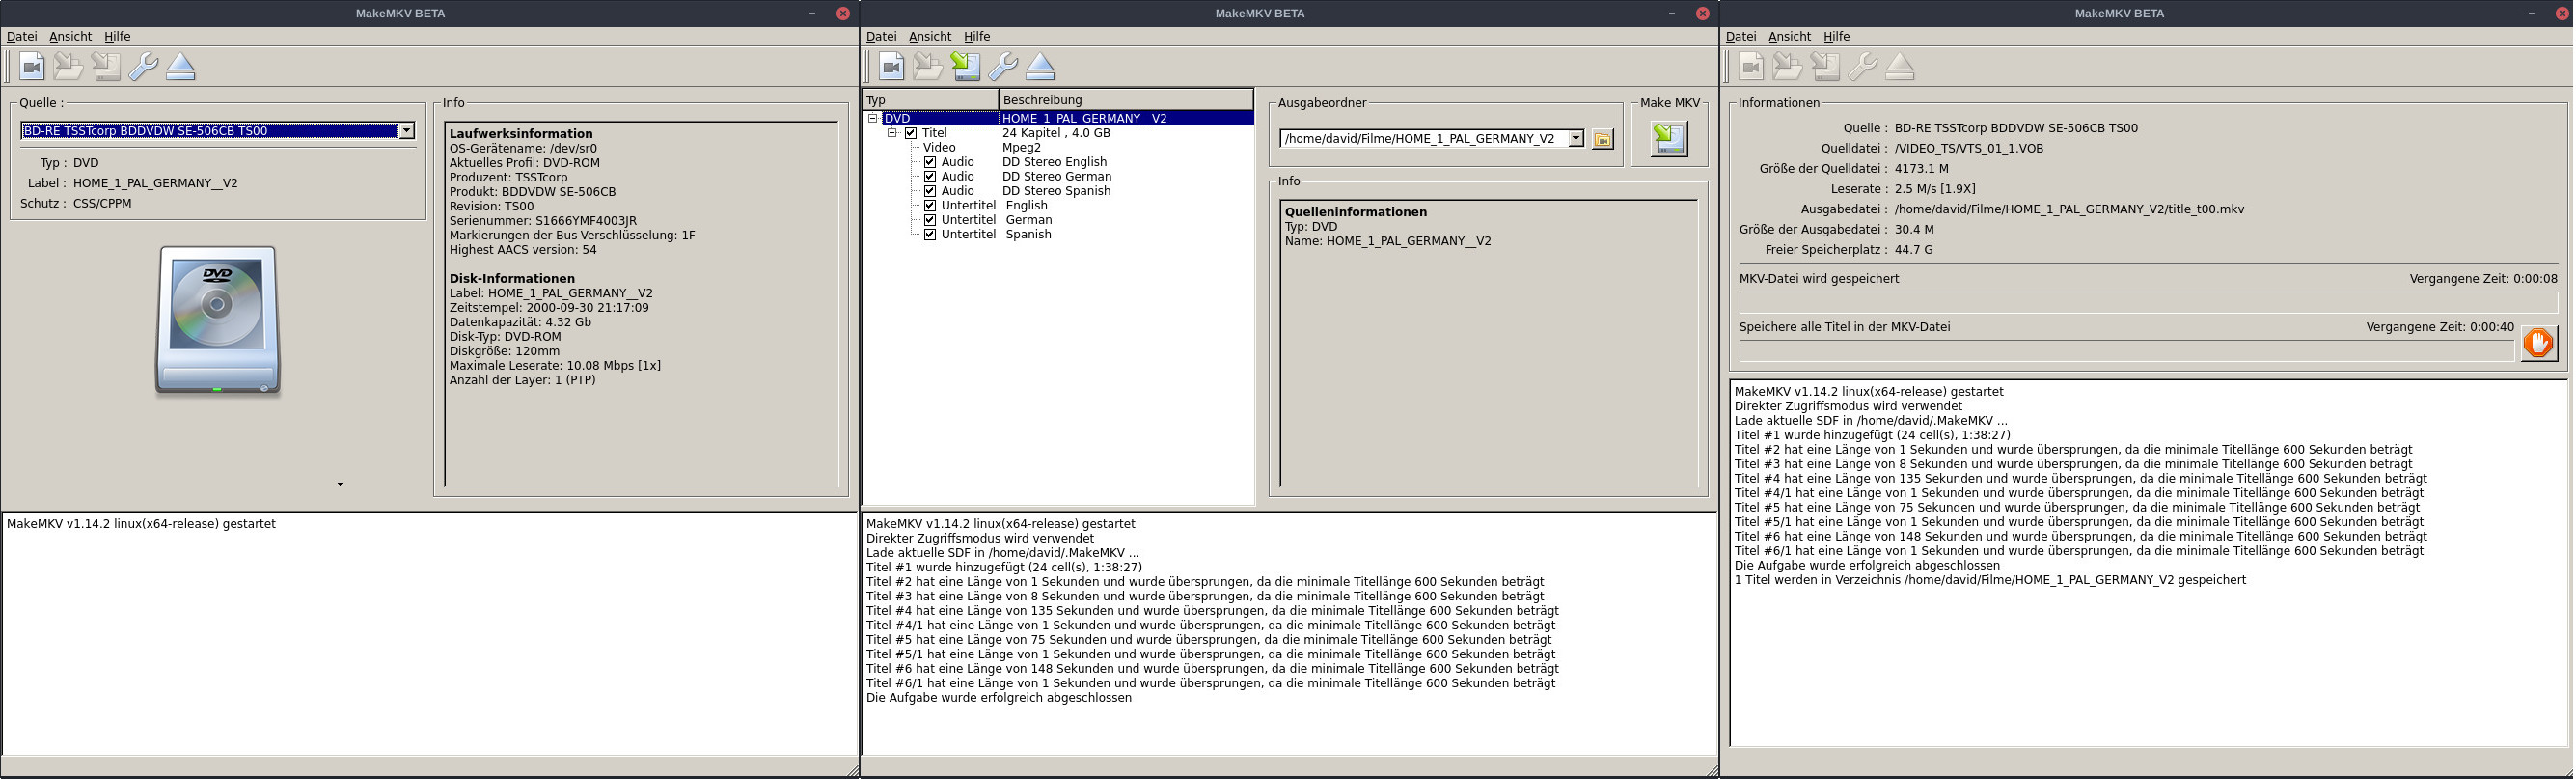Click Leserate 2.5 M/s value
Image resolution: width=2576 pixels, height=779 pixels.
(x=1935, y=189)
